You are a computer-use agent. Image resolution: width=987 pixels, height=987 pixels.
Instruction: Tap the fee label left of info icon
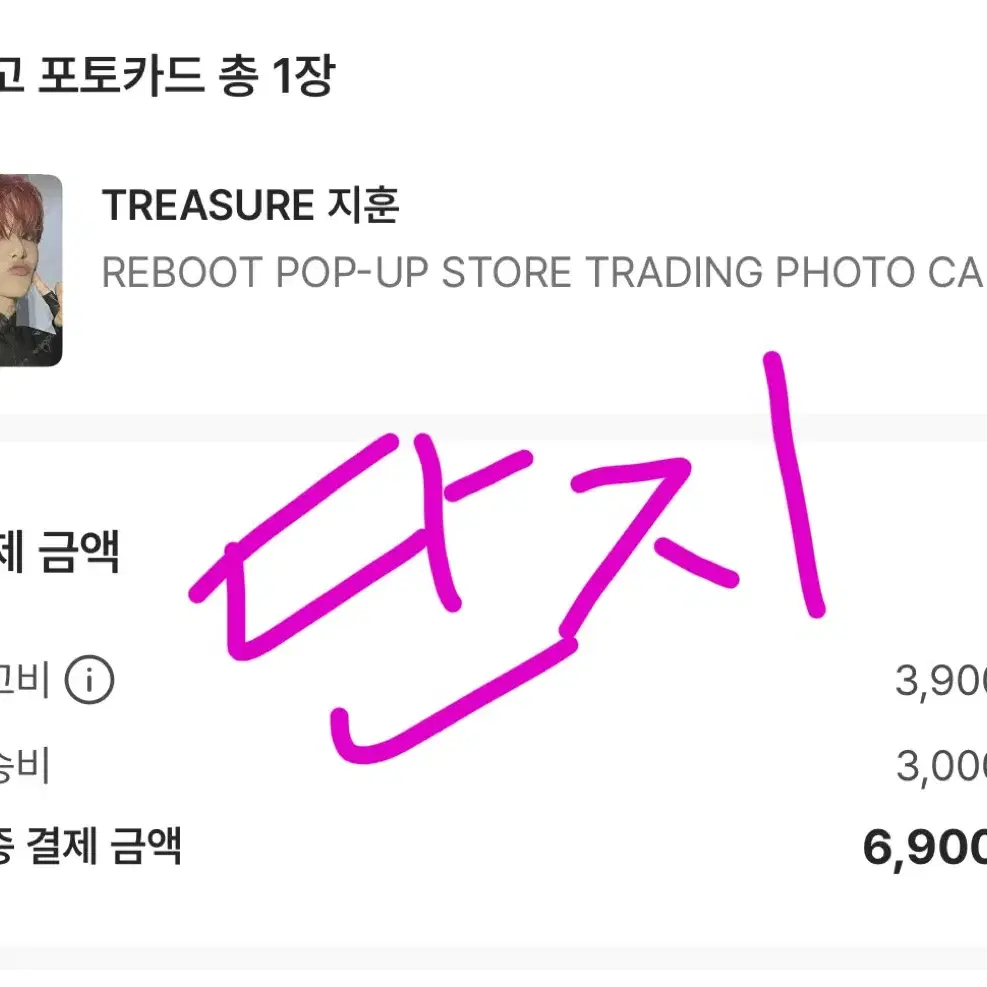pos(24,680)
